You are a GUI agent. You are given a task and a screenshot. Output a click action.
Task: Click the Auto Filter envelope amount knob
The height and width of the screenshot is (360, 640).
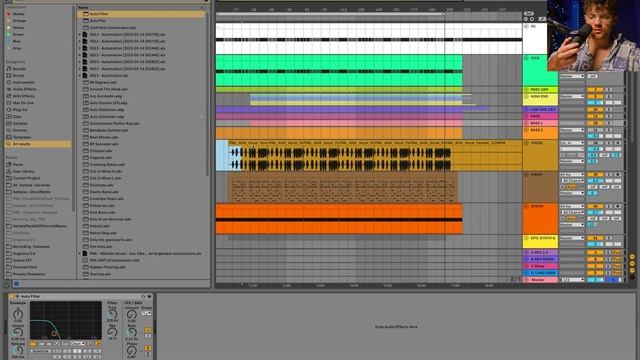point(18,314)
